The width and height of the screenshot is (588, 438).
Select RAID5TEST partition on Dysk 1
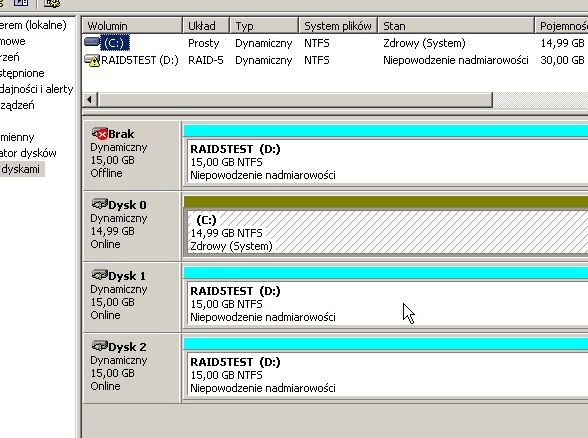[x=386, y=304]
